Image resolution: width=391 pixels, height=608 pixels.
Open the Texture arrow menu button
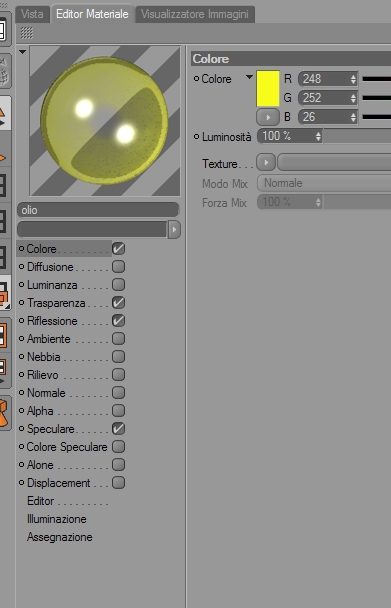[x=266, y=163]
